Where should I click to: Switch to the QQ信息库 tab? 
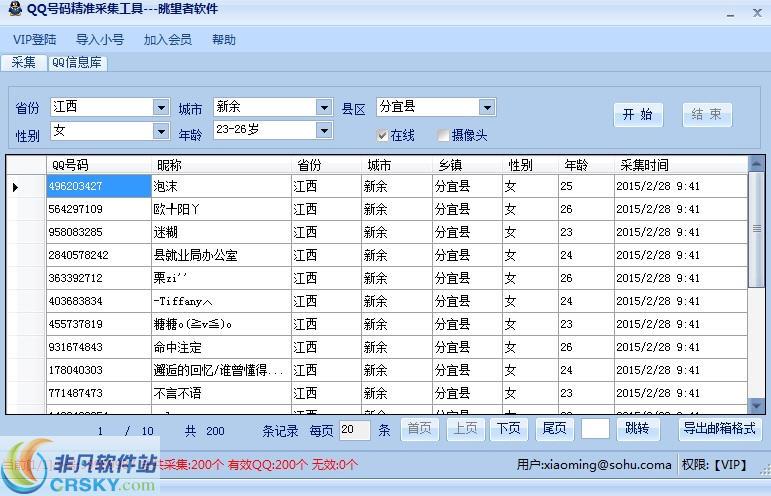coord(77,62)
